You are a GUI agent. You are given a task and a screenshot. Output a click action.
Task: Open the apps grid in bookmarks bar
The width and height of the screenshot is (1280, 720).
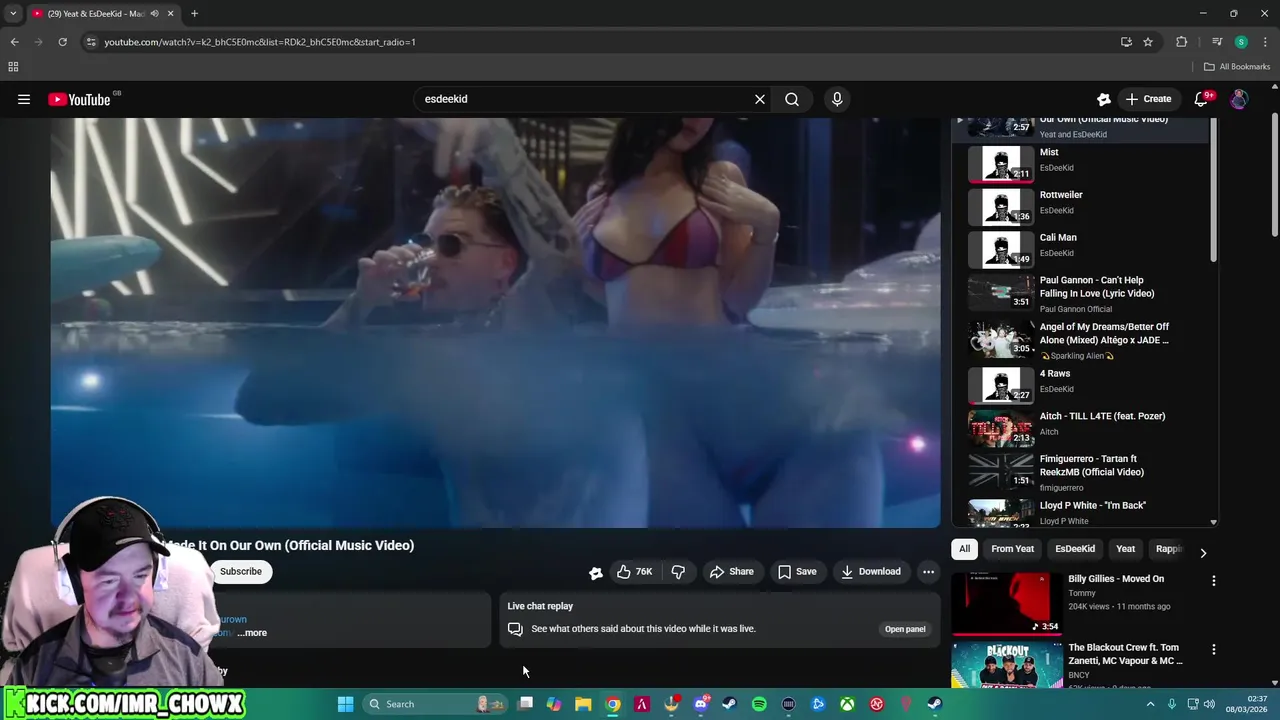[x=13, y=67]
